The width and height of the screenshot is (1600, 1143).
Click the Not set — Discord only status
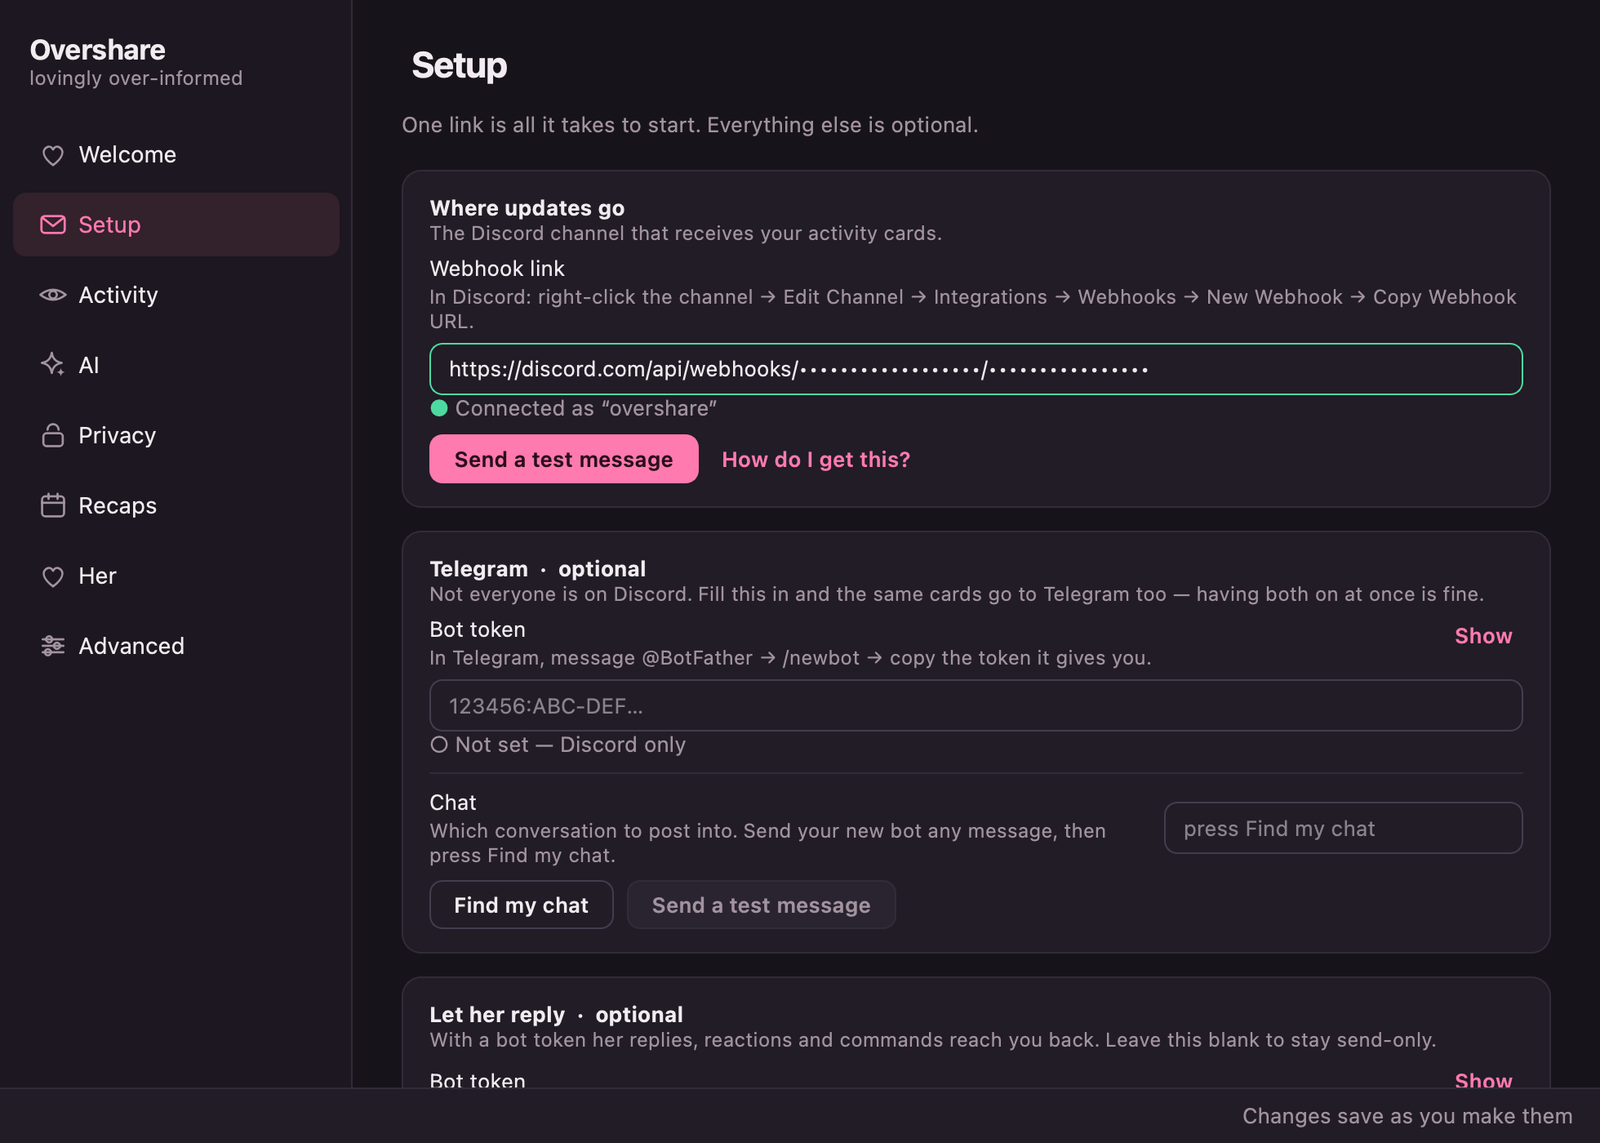(570, 744)
